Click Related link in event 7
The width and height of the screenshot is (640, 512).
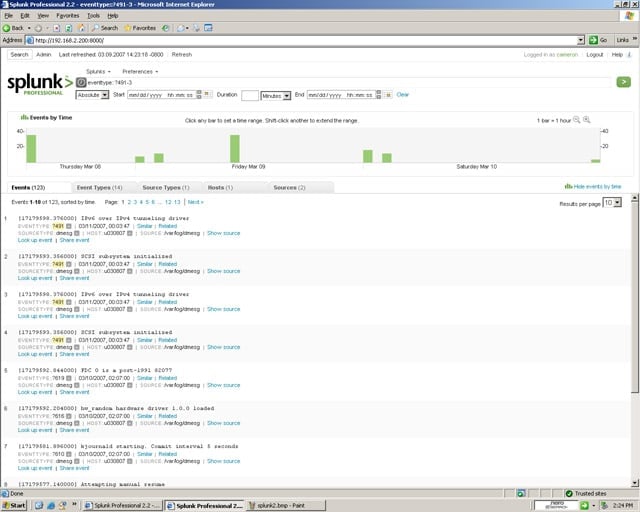tap(168, 454)
